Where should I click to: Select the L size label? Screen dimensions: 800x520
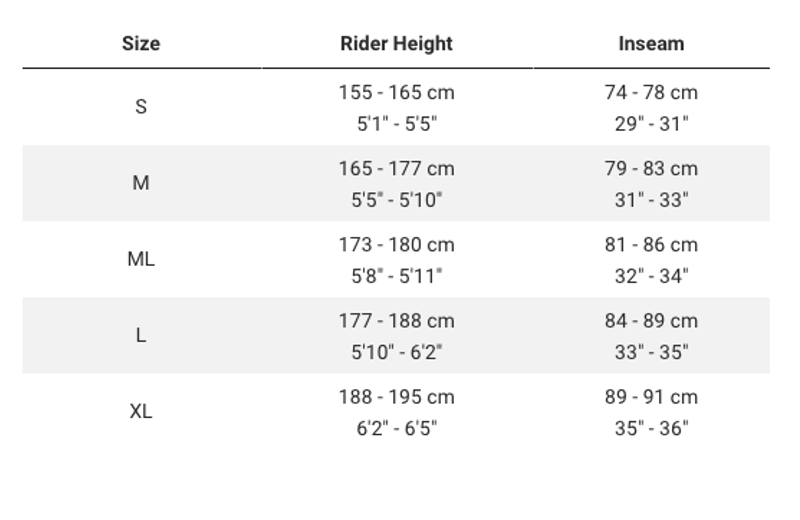click(x=141, y=335)
